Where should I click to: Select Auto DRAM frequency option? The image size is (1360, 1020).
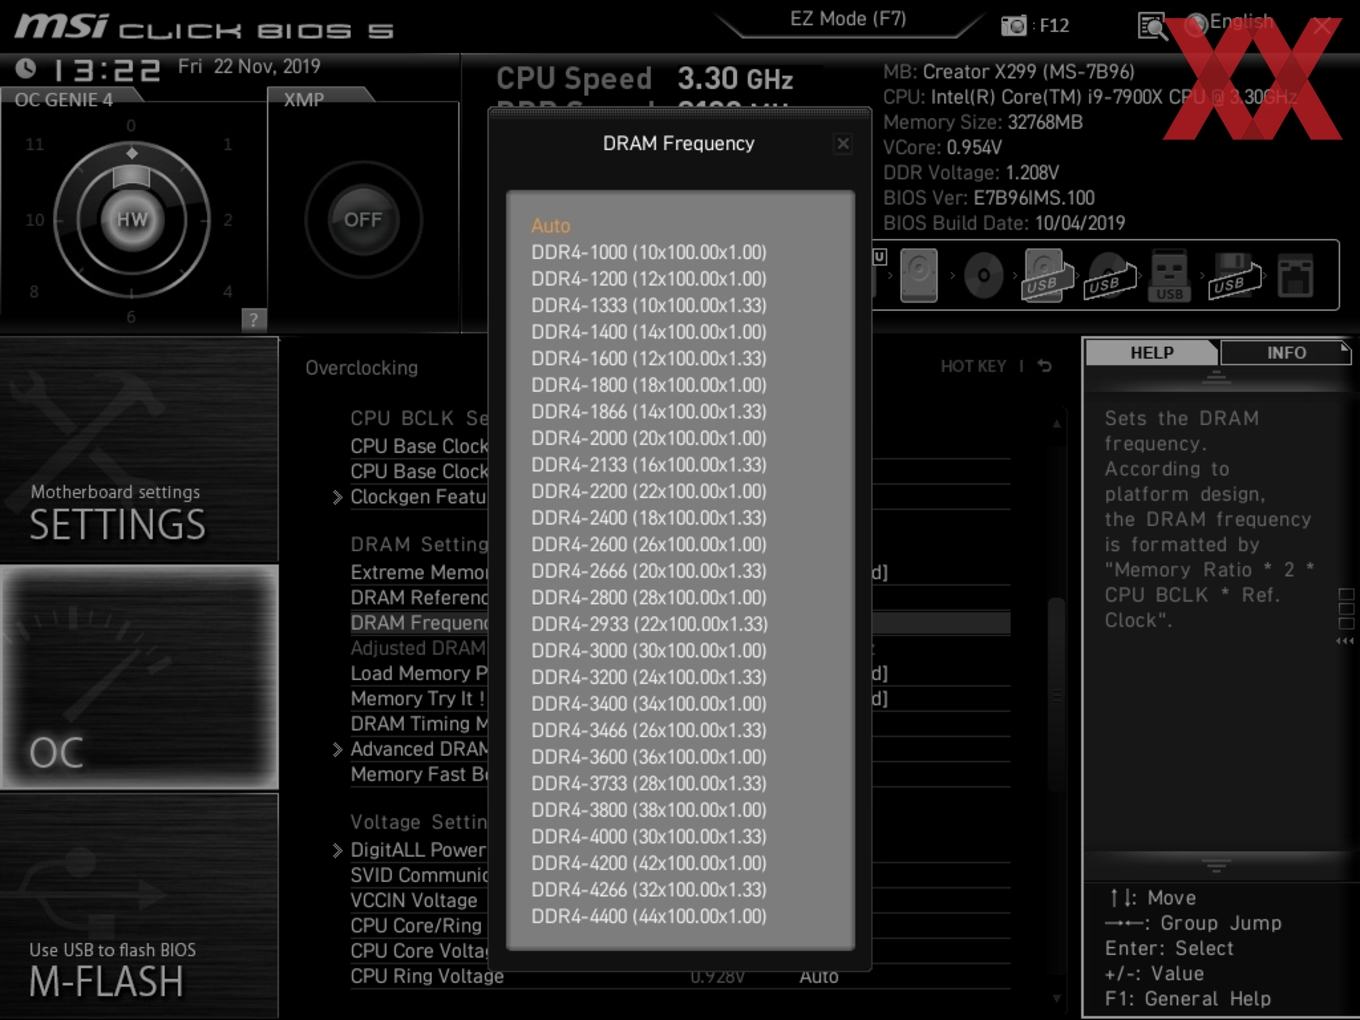tap(550, 226)
